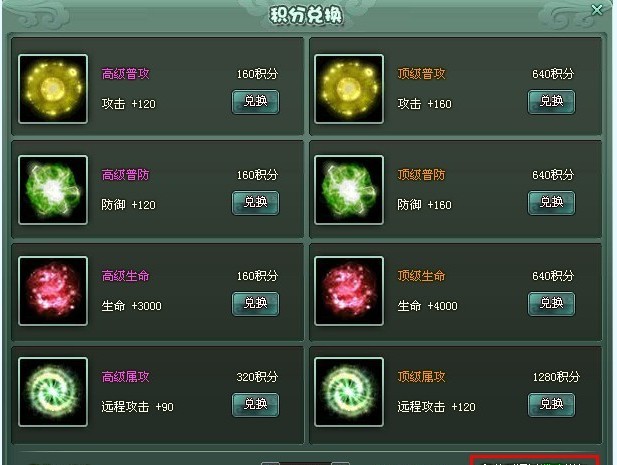Click the 顶级属攻 item name
The width and height of the screenshot is (617, 465).
(421, 376)
